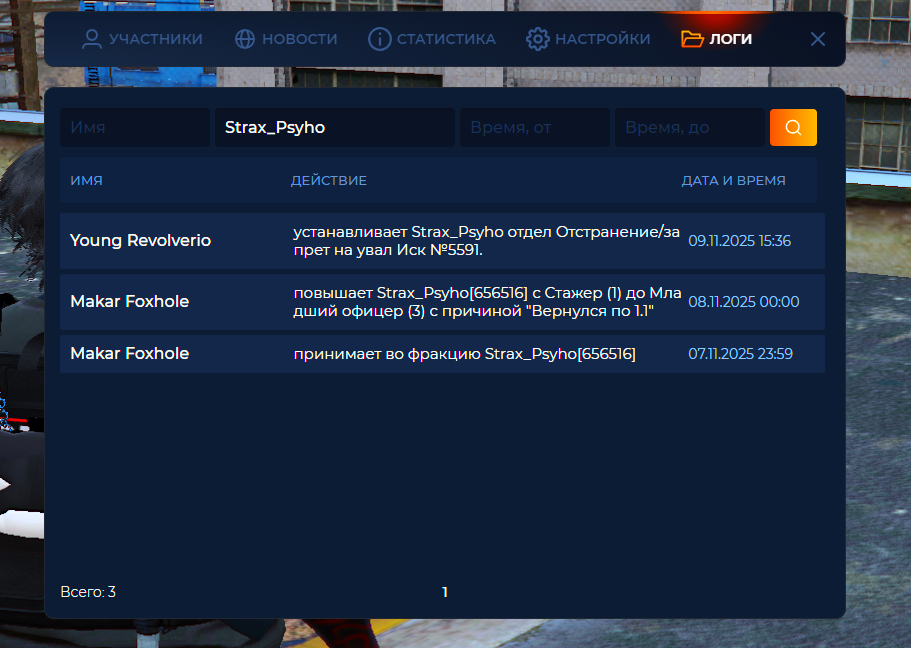This screenshot has height=648, width=911.
Task: Go to the Настройки tab
Action: 602,39
